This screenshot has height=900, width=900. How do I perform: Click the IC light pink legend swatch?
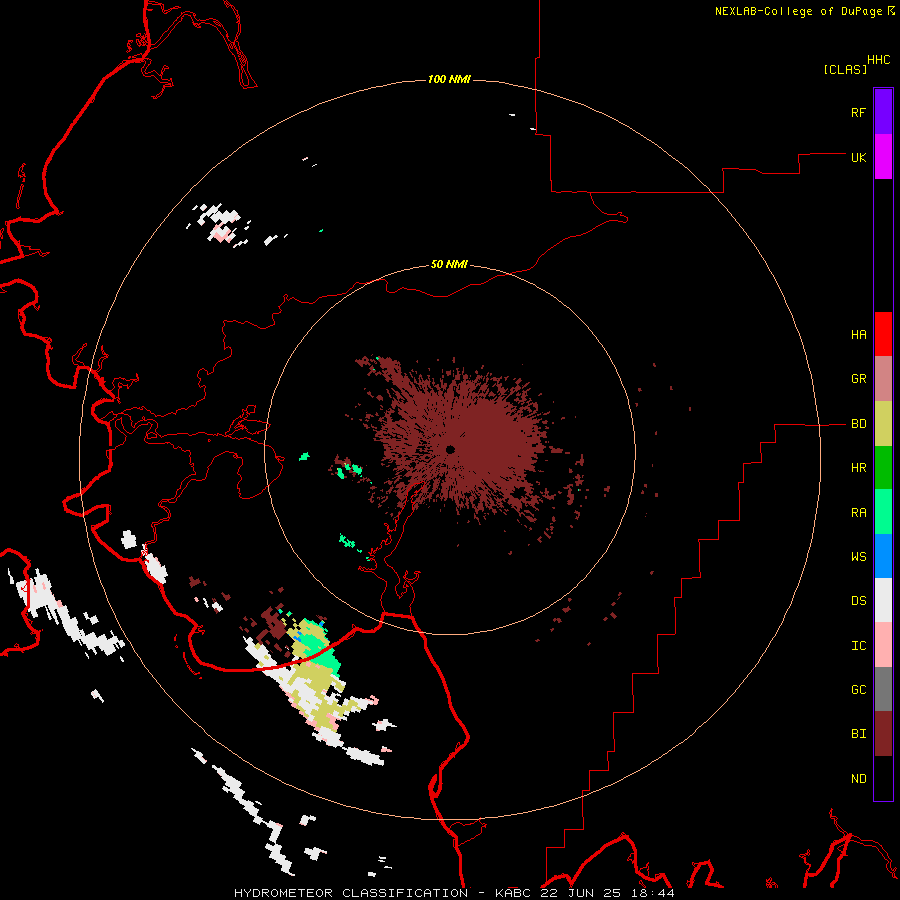click(883, 645)
